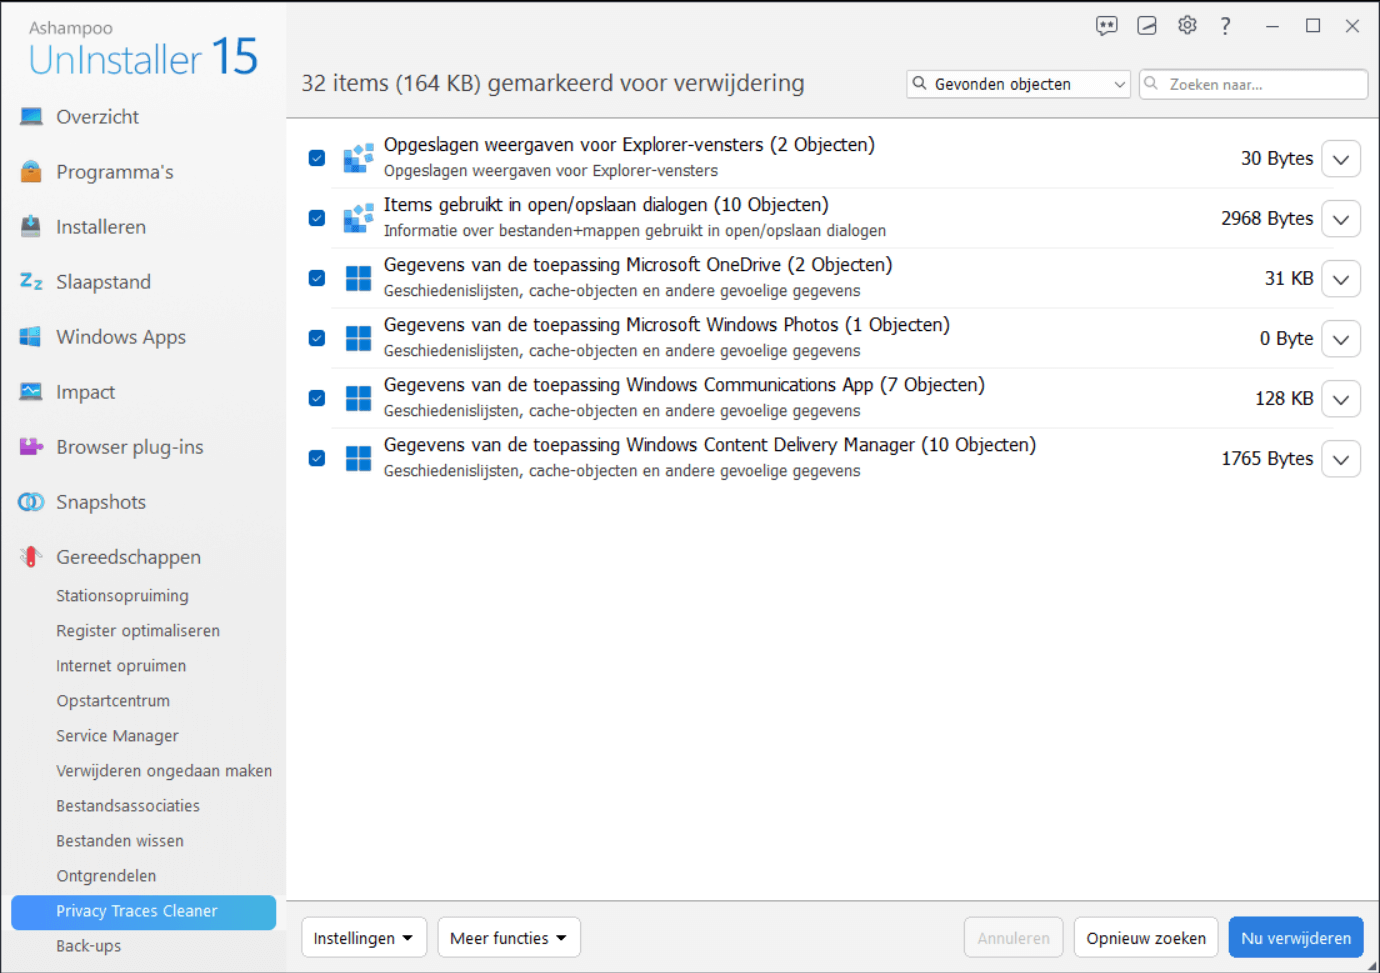Open the Instellingen dropdown button
This screenshot has height=973, width=1380.
pos(364,938)
